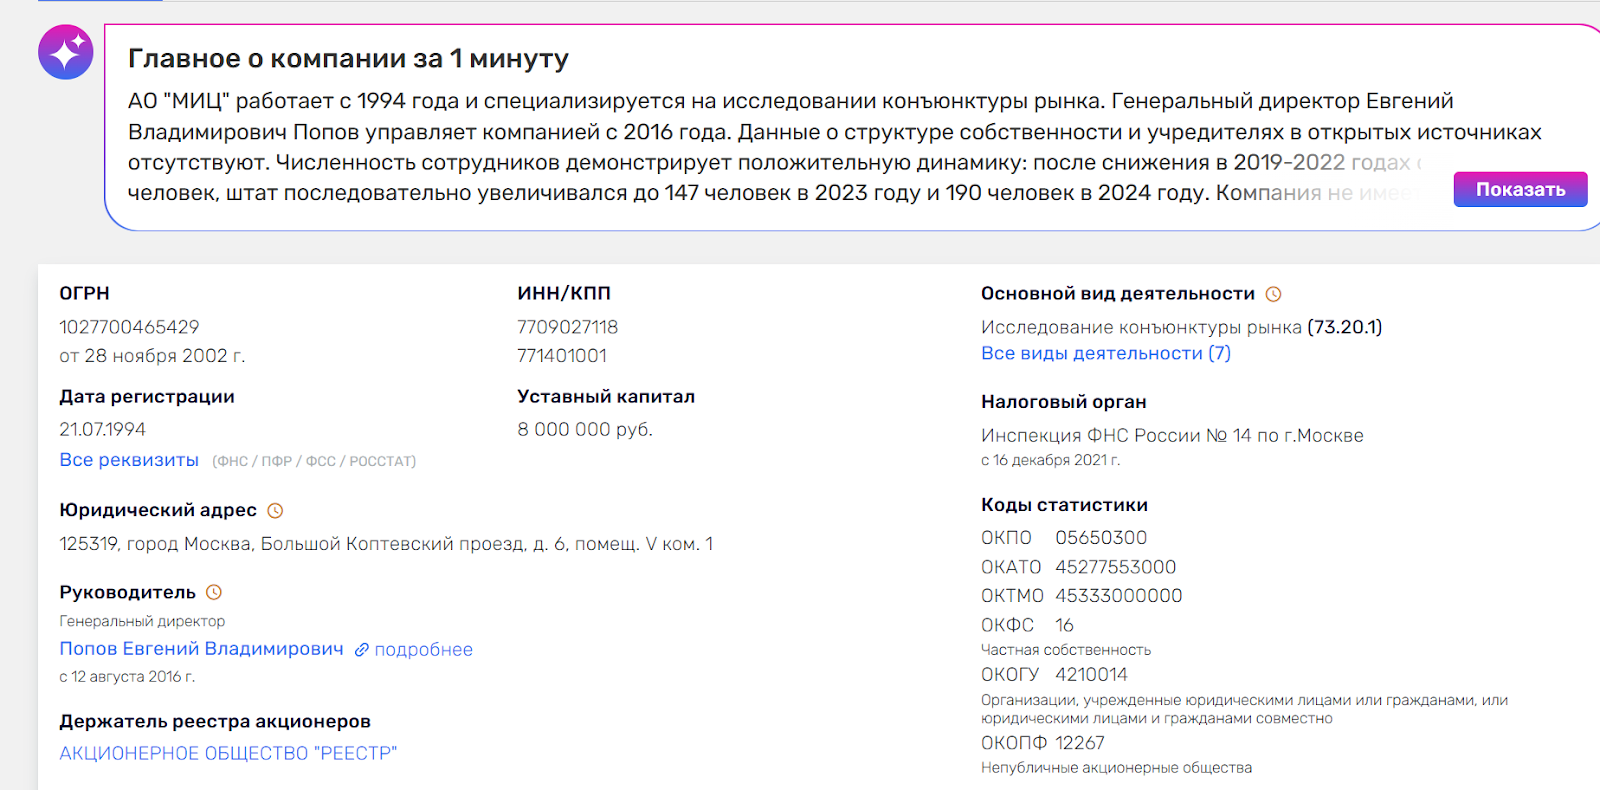
Task: Click the Частная собственность text
Action: coord(1066,650)
